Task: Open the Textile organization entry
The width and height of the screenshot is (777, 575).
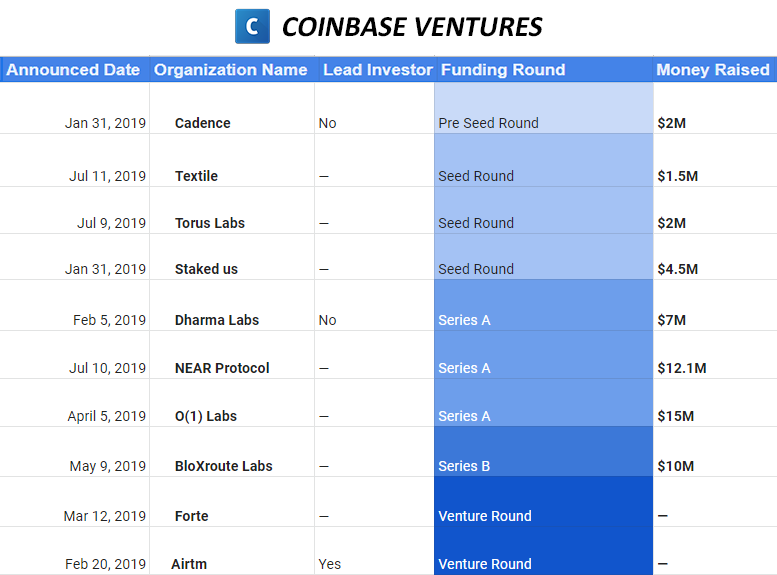Action: 196,176
